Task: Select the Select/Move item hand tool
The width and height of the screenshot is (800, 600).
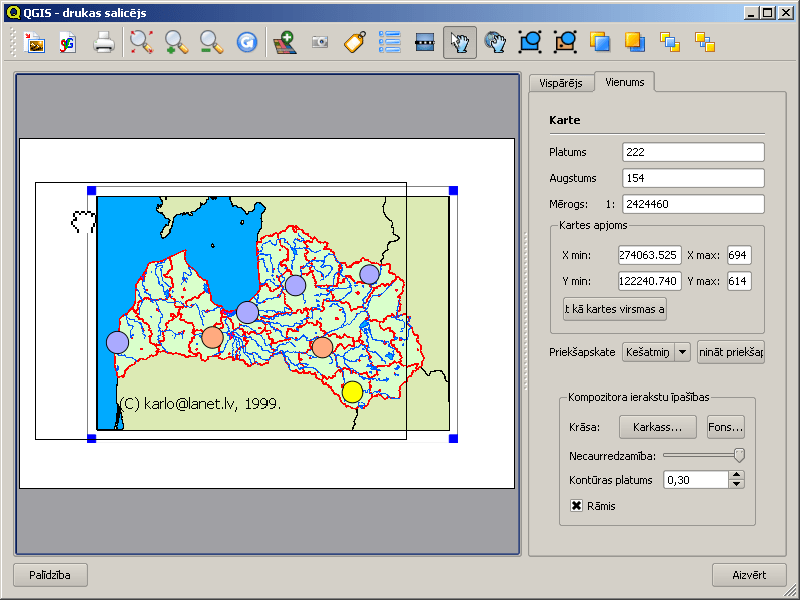Action: (460, 43)
